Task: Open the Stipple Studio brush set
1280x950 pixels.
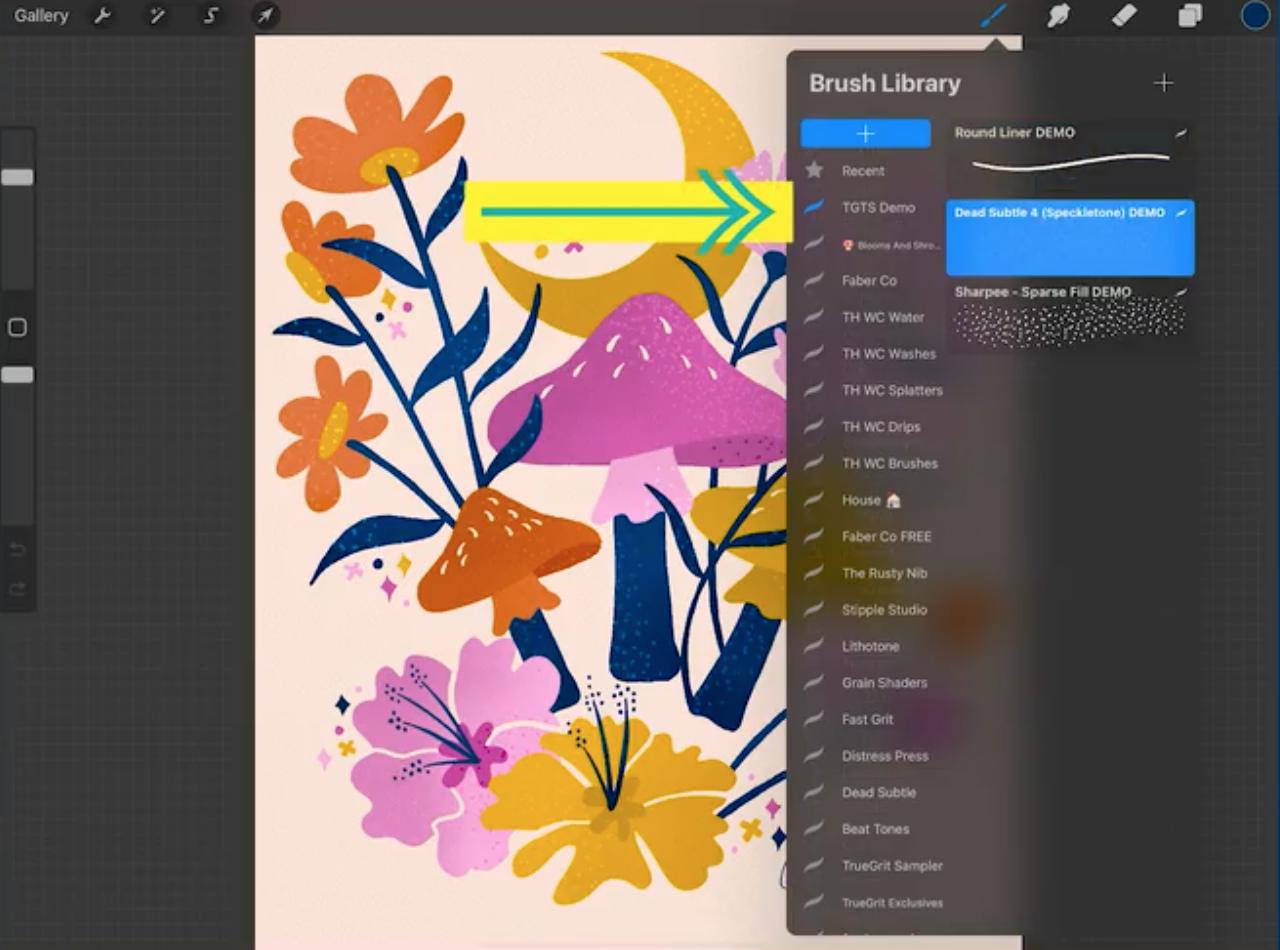Action: pos(884,610)
